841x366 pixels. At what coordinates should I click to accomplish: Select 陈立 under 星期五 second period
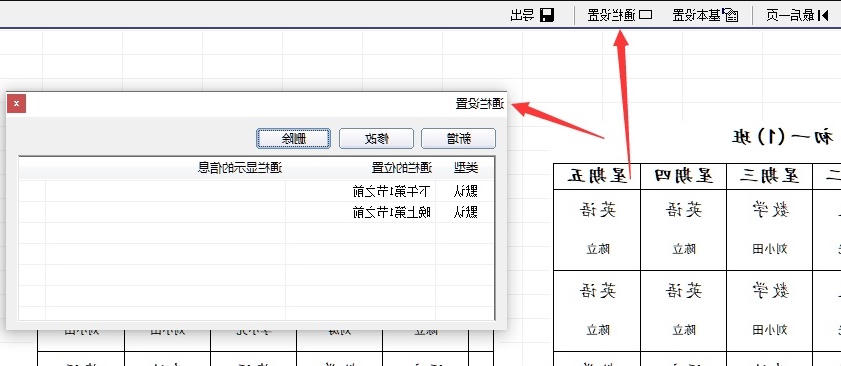597,330
